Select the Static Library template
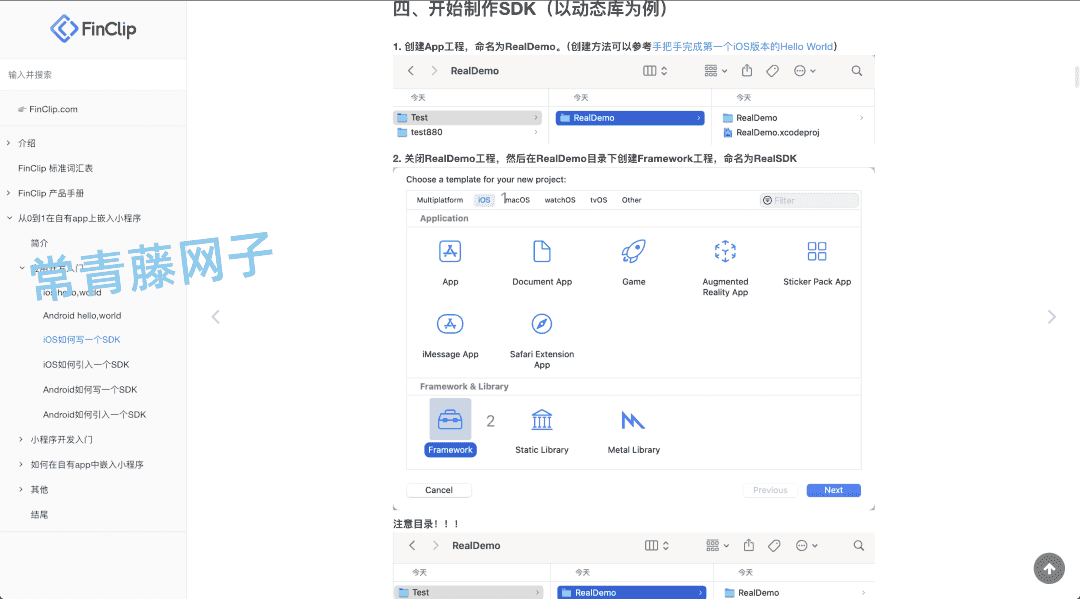 (x=542, y=432)
